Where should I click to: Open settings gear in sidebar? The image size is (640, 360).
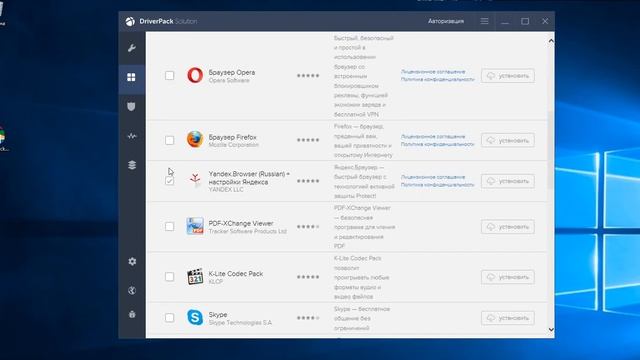click(x=132, y=261)
